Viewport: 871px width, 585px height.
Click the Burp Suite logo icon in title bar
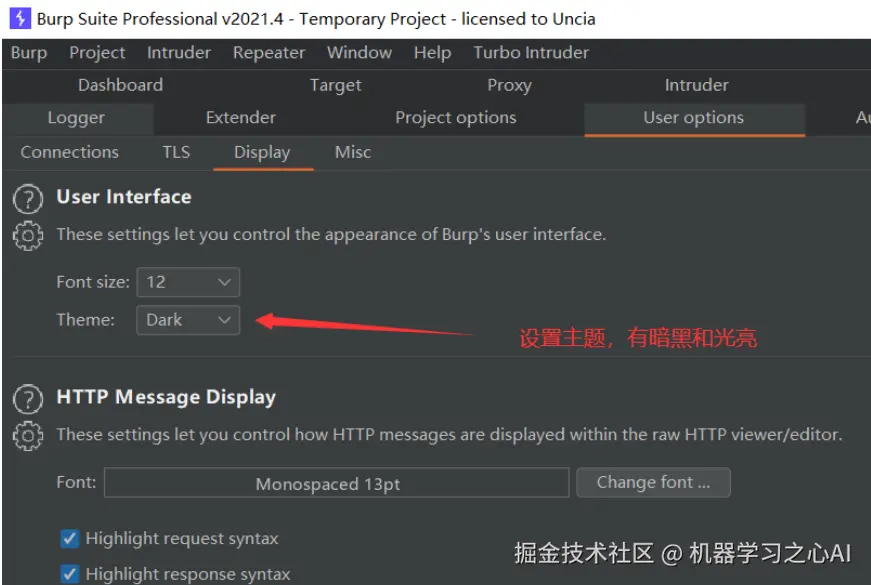click(x=20, y=18)
